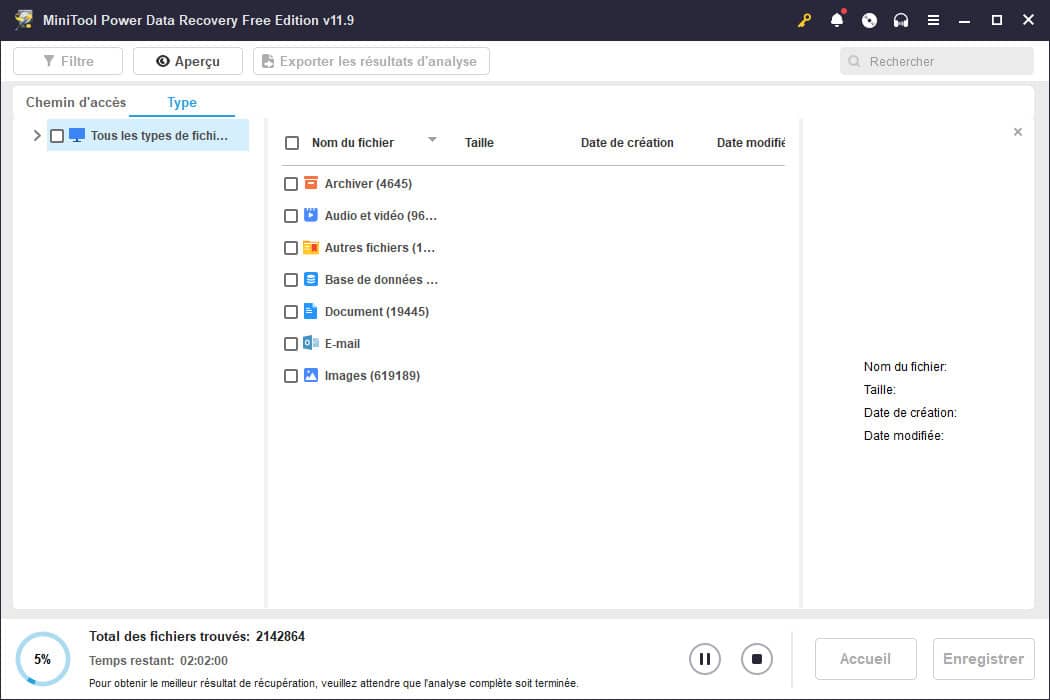Select the Type tab
The image size is (1050, 700).
182,102
